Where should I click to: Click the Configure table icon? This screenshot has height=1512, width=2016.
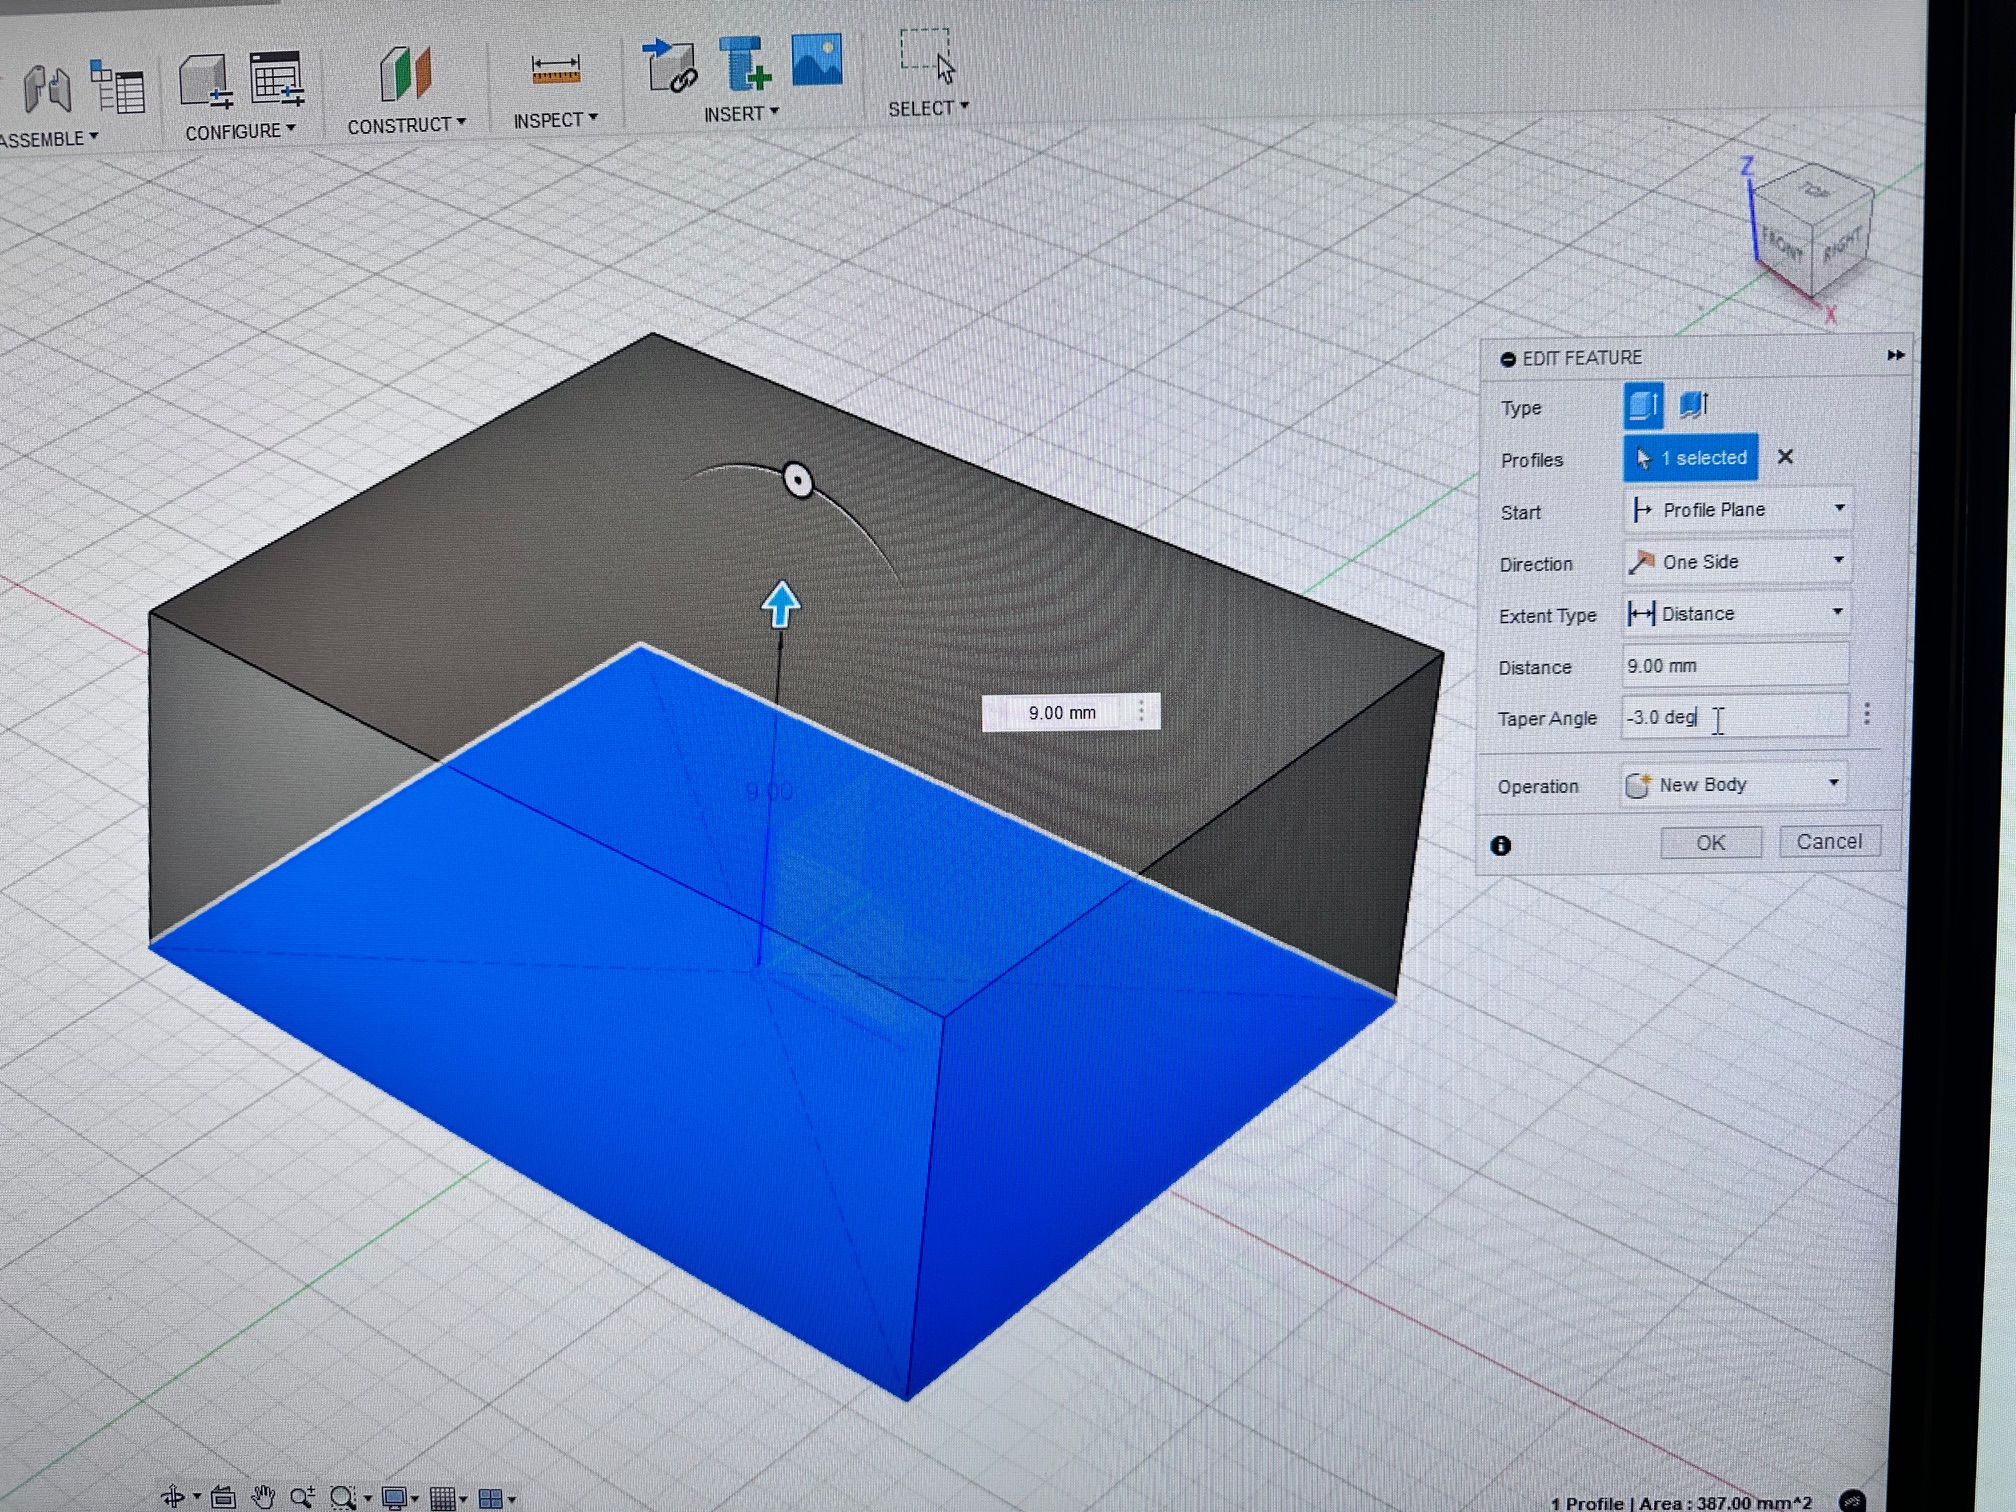276,78
